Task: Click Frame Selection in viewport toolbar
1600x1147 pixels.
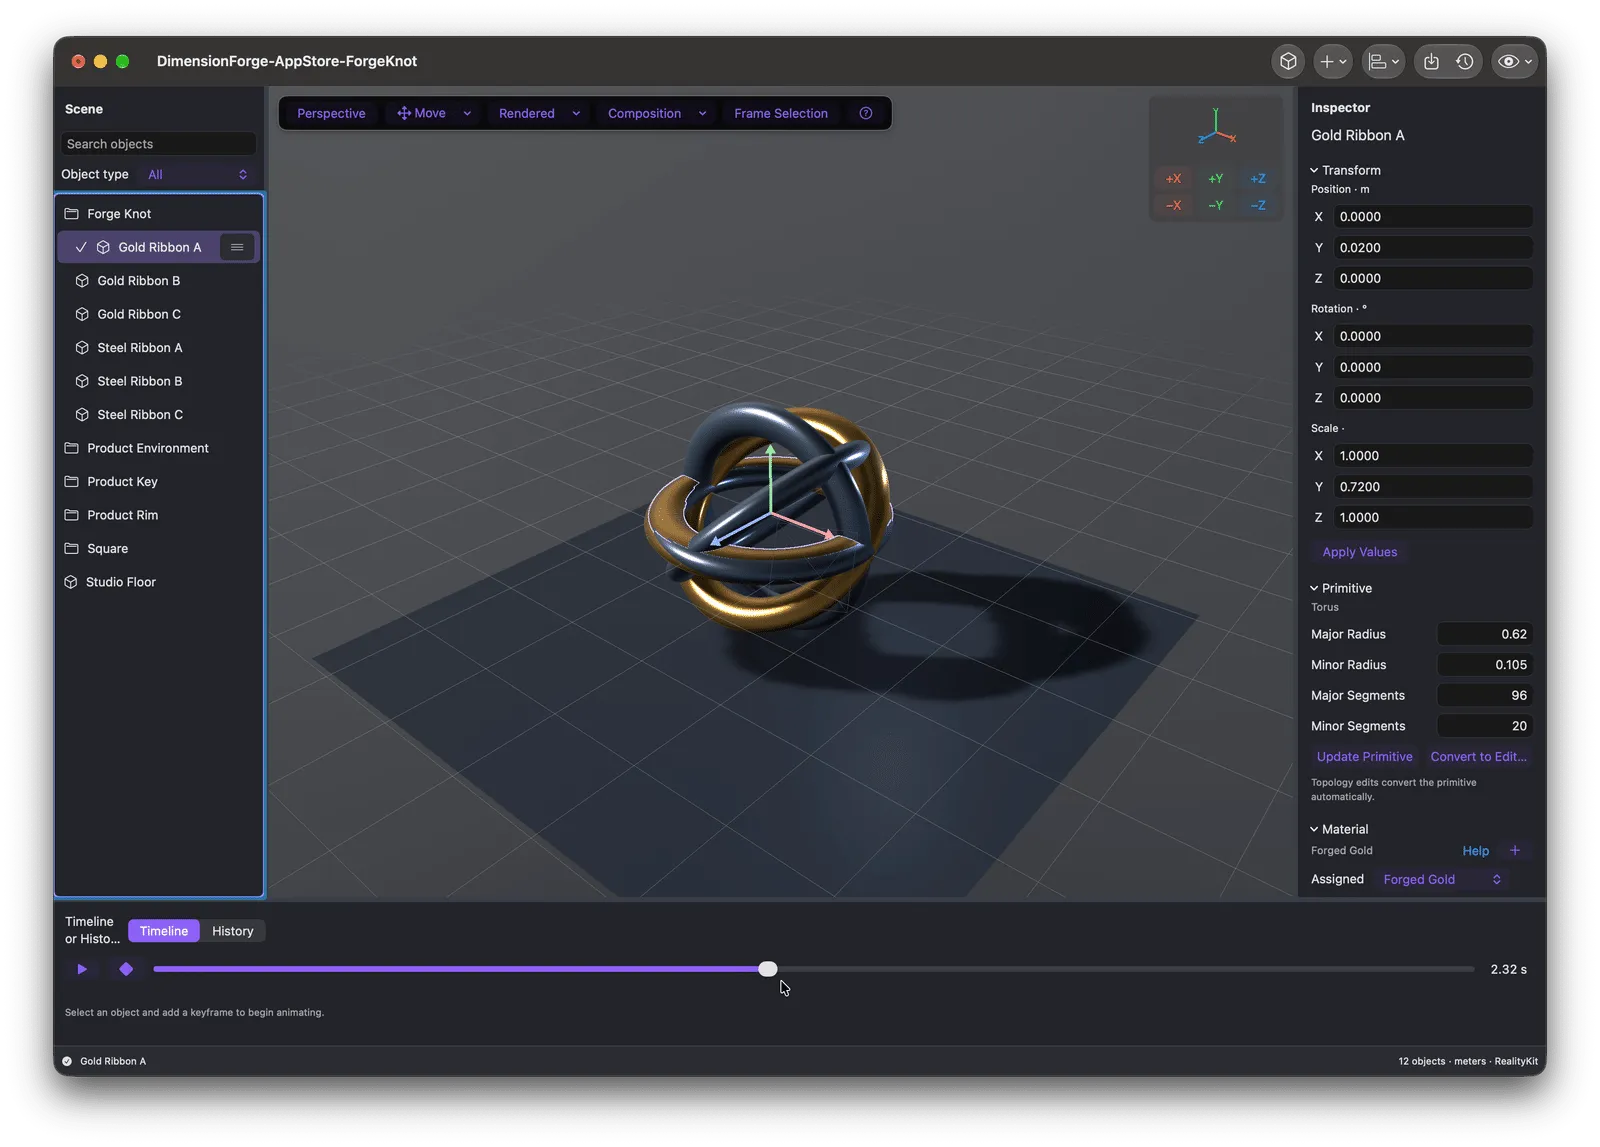Action: (x=781, y=113)
